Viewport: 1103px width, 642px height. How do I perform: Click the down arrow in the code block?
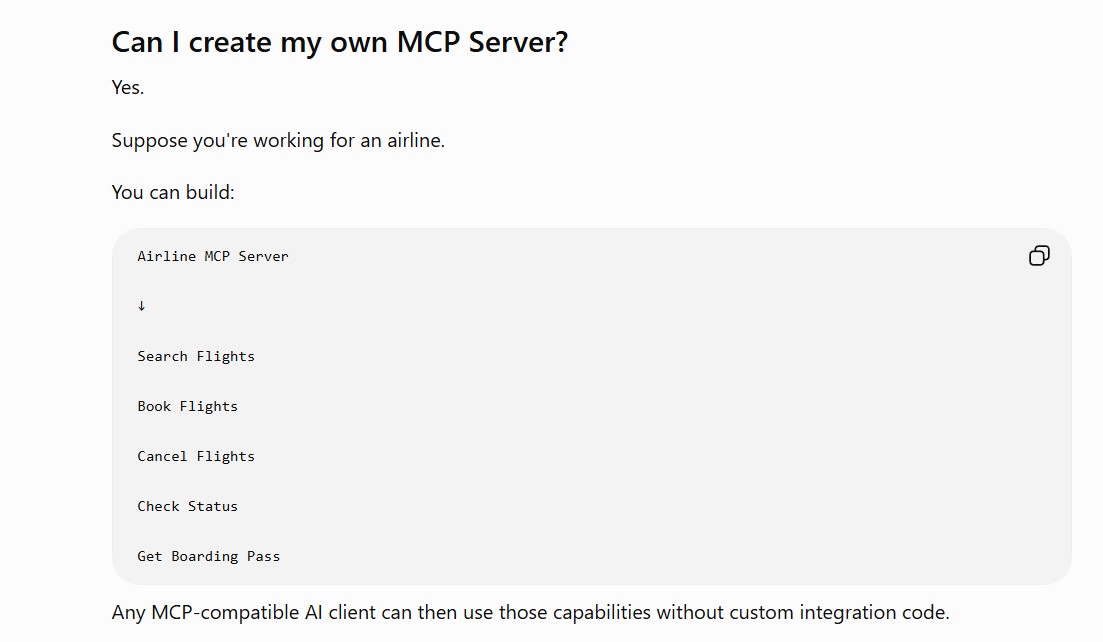pos(141,306)
